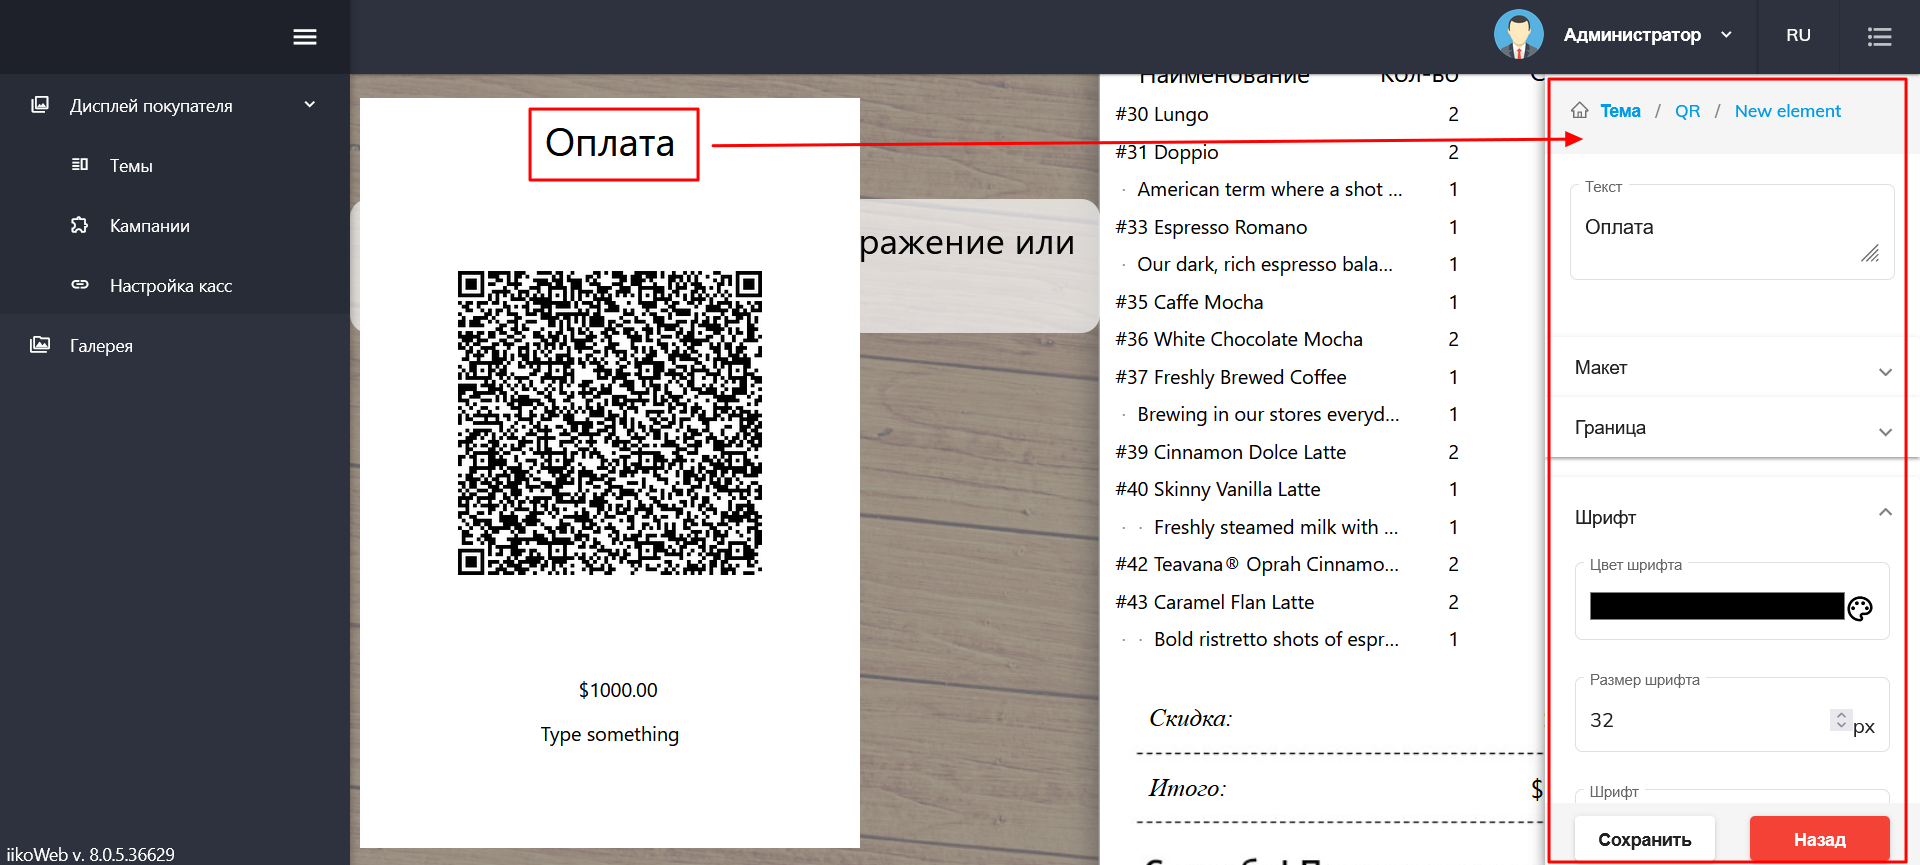The image size is (1920, 865).
Task: Click the hamburger menu icon in sidebar header
Action: point(304,37)
